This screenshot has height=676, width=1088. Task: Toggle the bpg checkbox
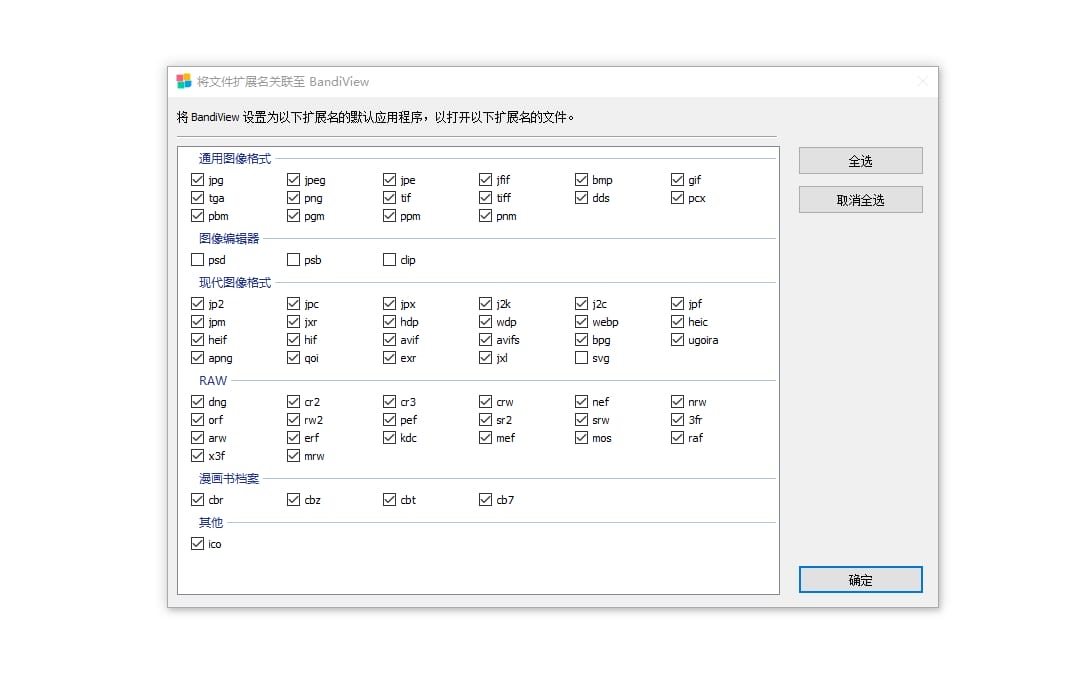click(581, 339)
